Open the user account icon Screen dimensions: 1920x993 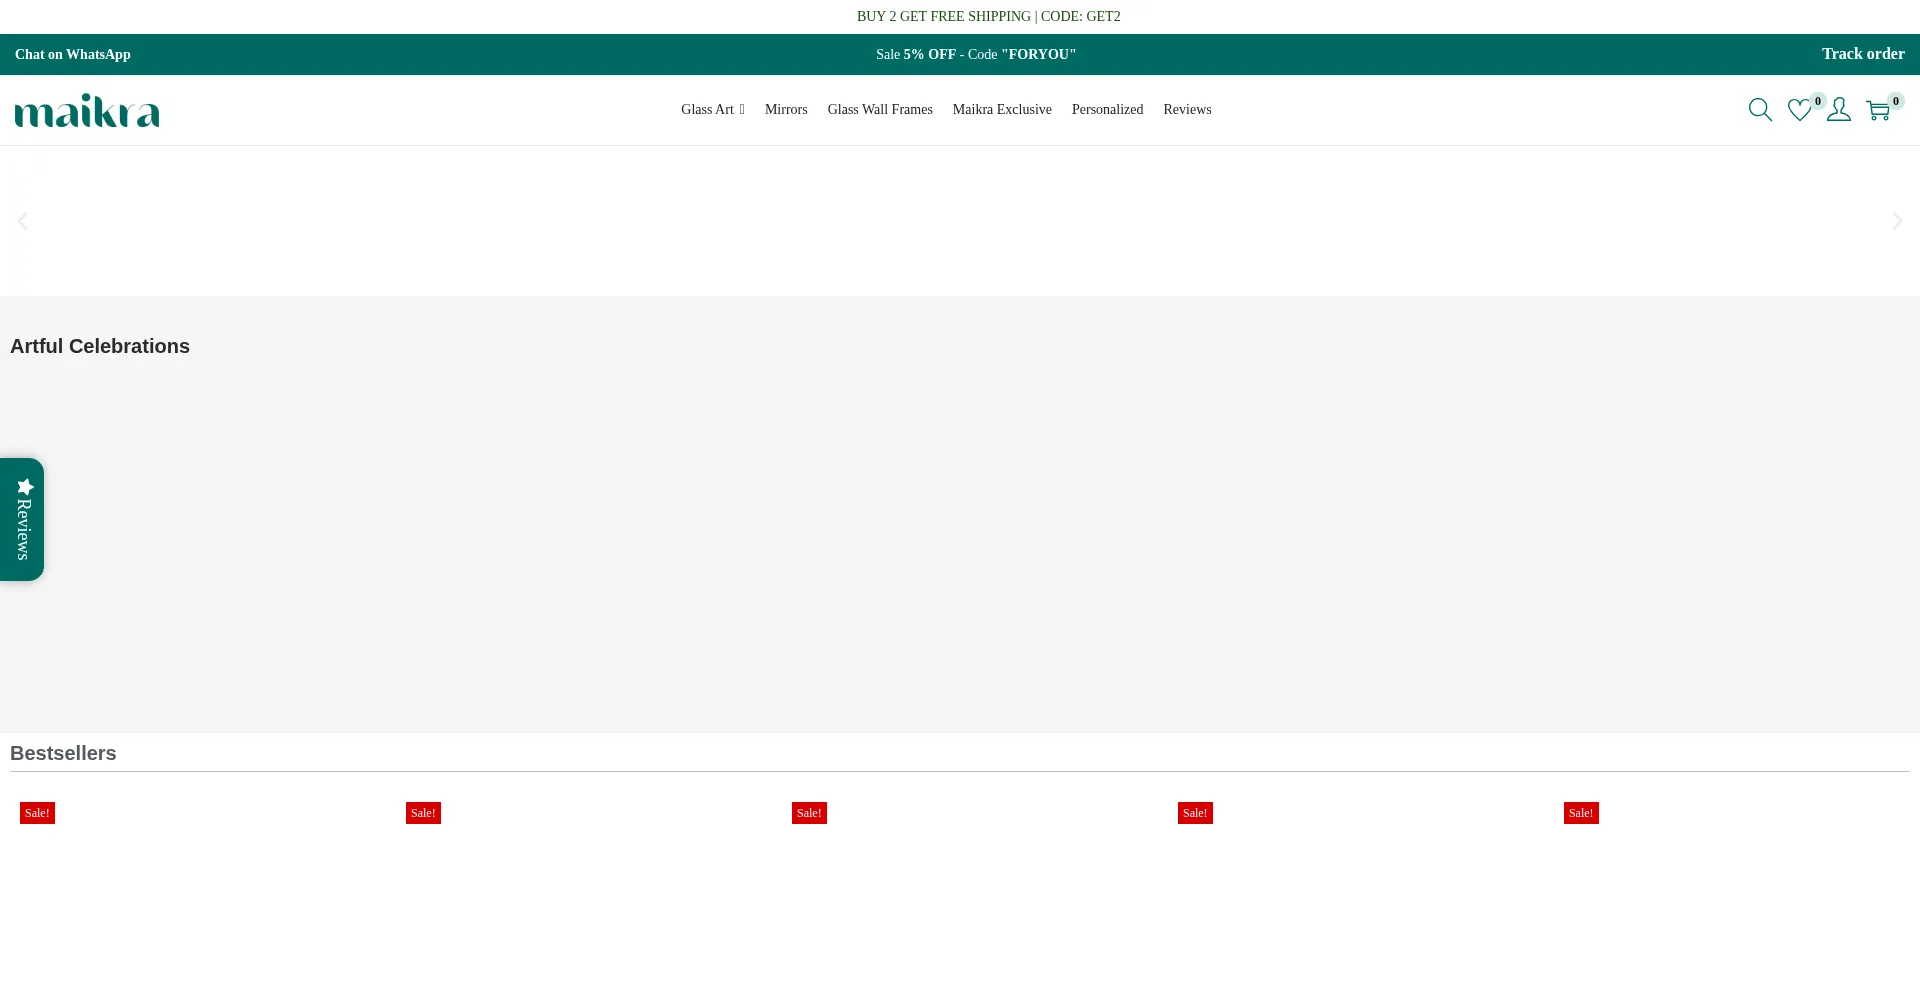click(x=1839, y=110)
